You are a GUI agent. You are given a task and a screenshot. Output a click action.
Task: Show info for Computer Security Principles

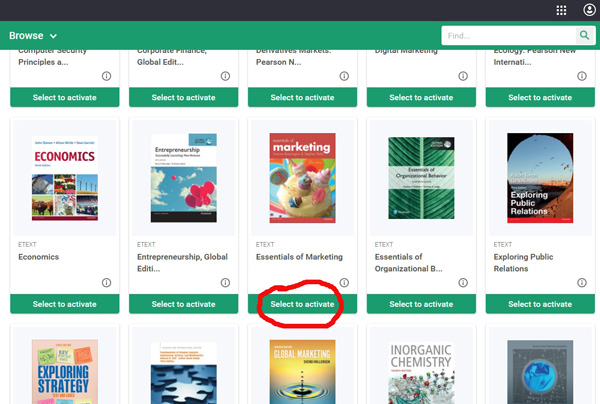106,76
